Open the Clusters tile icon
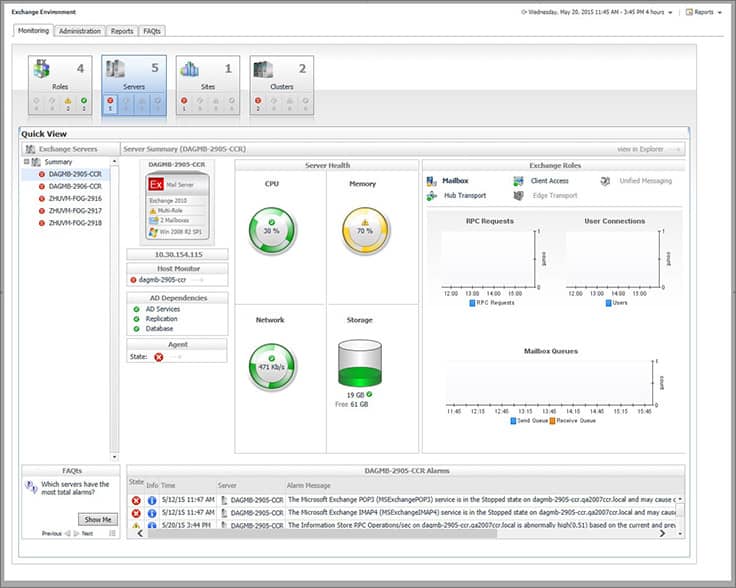Image resolution: width=736 pixels, height=588 pixels. point(263,69)
